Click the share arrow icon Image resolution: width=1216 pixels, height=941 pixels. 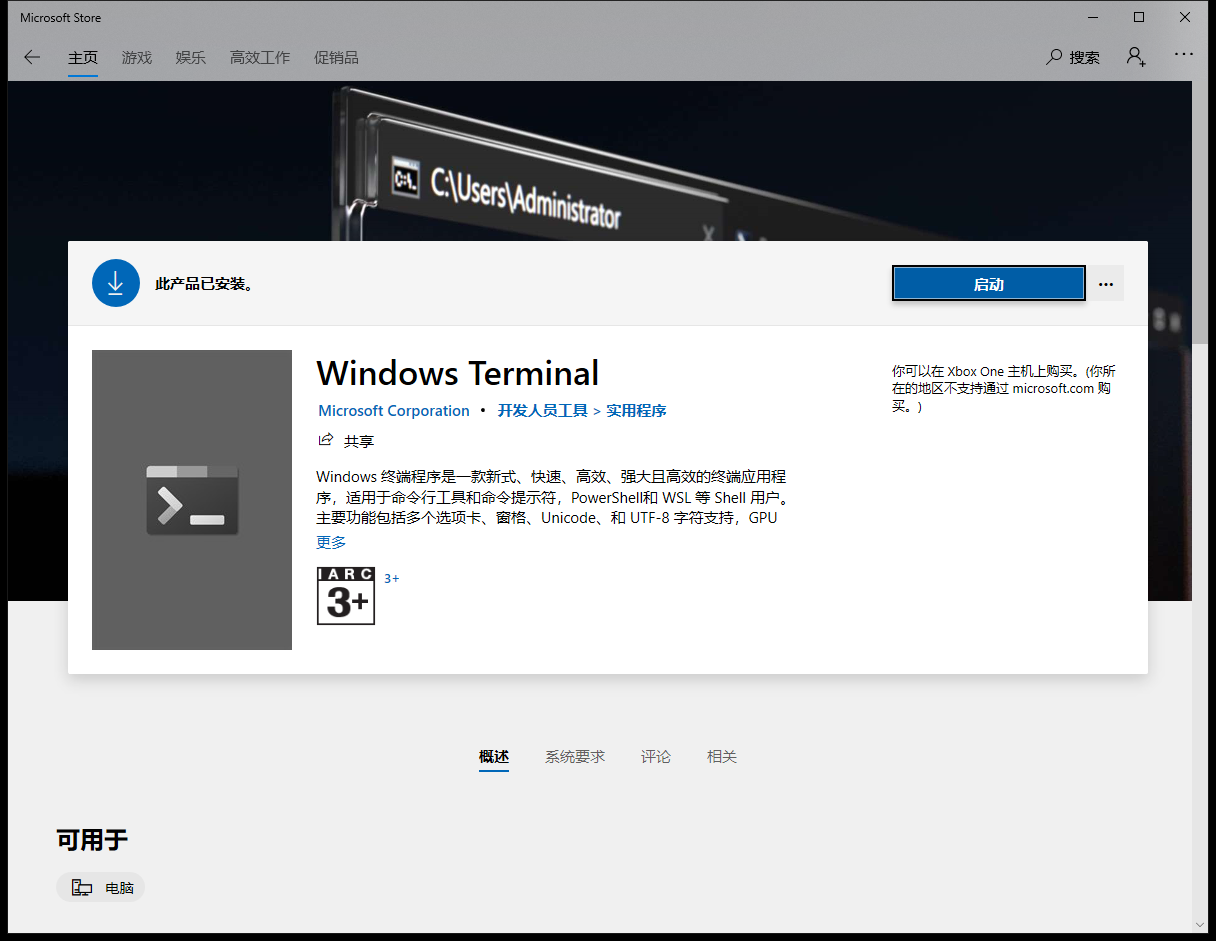[325, 440]
